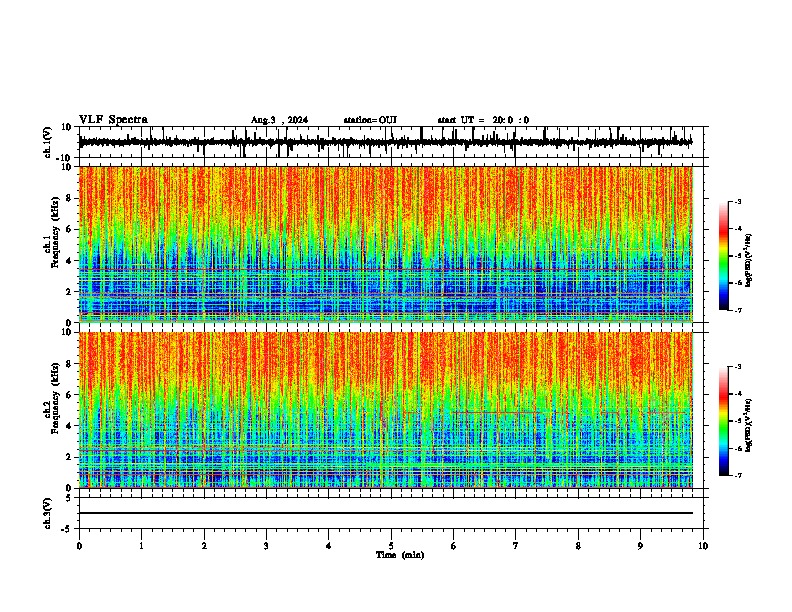Click the time axis tick label '7'
Viewport: 792px width, 612px height.
point(516,546)
